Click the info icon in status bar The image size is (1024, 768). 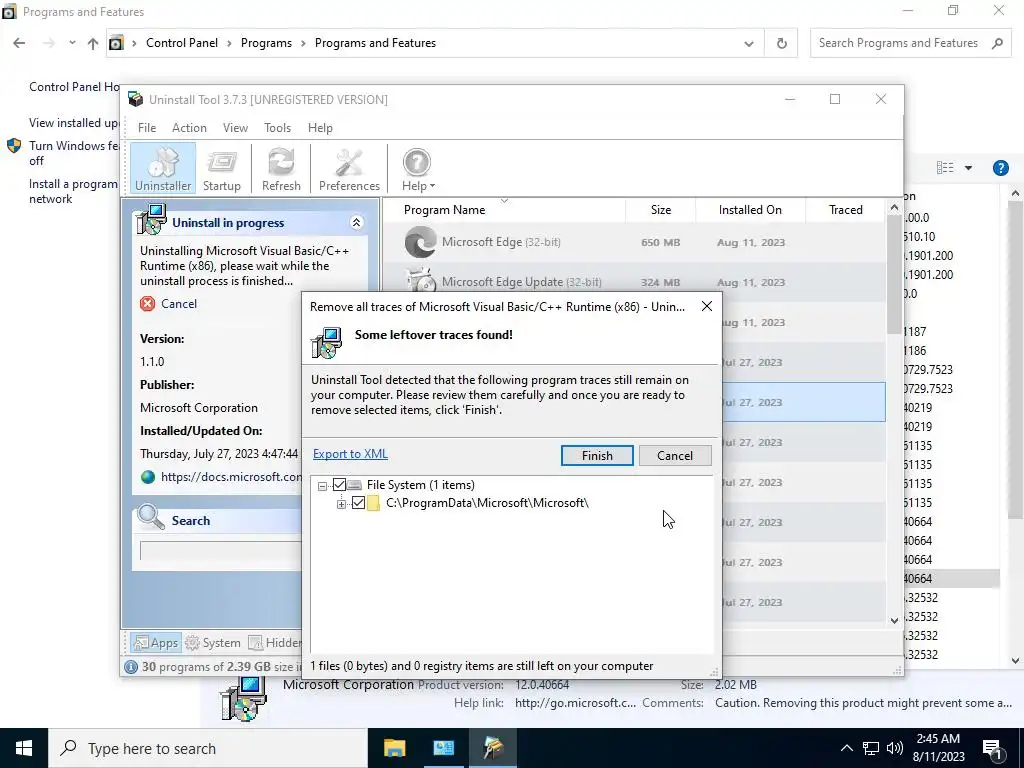click(131, 667)
